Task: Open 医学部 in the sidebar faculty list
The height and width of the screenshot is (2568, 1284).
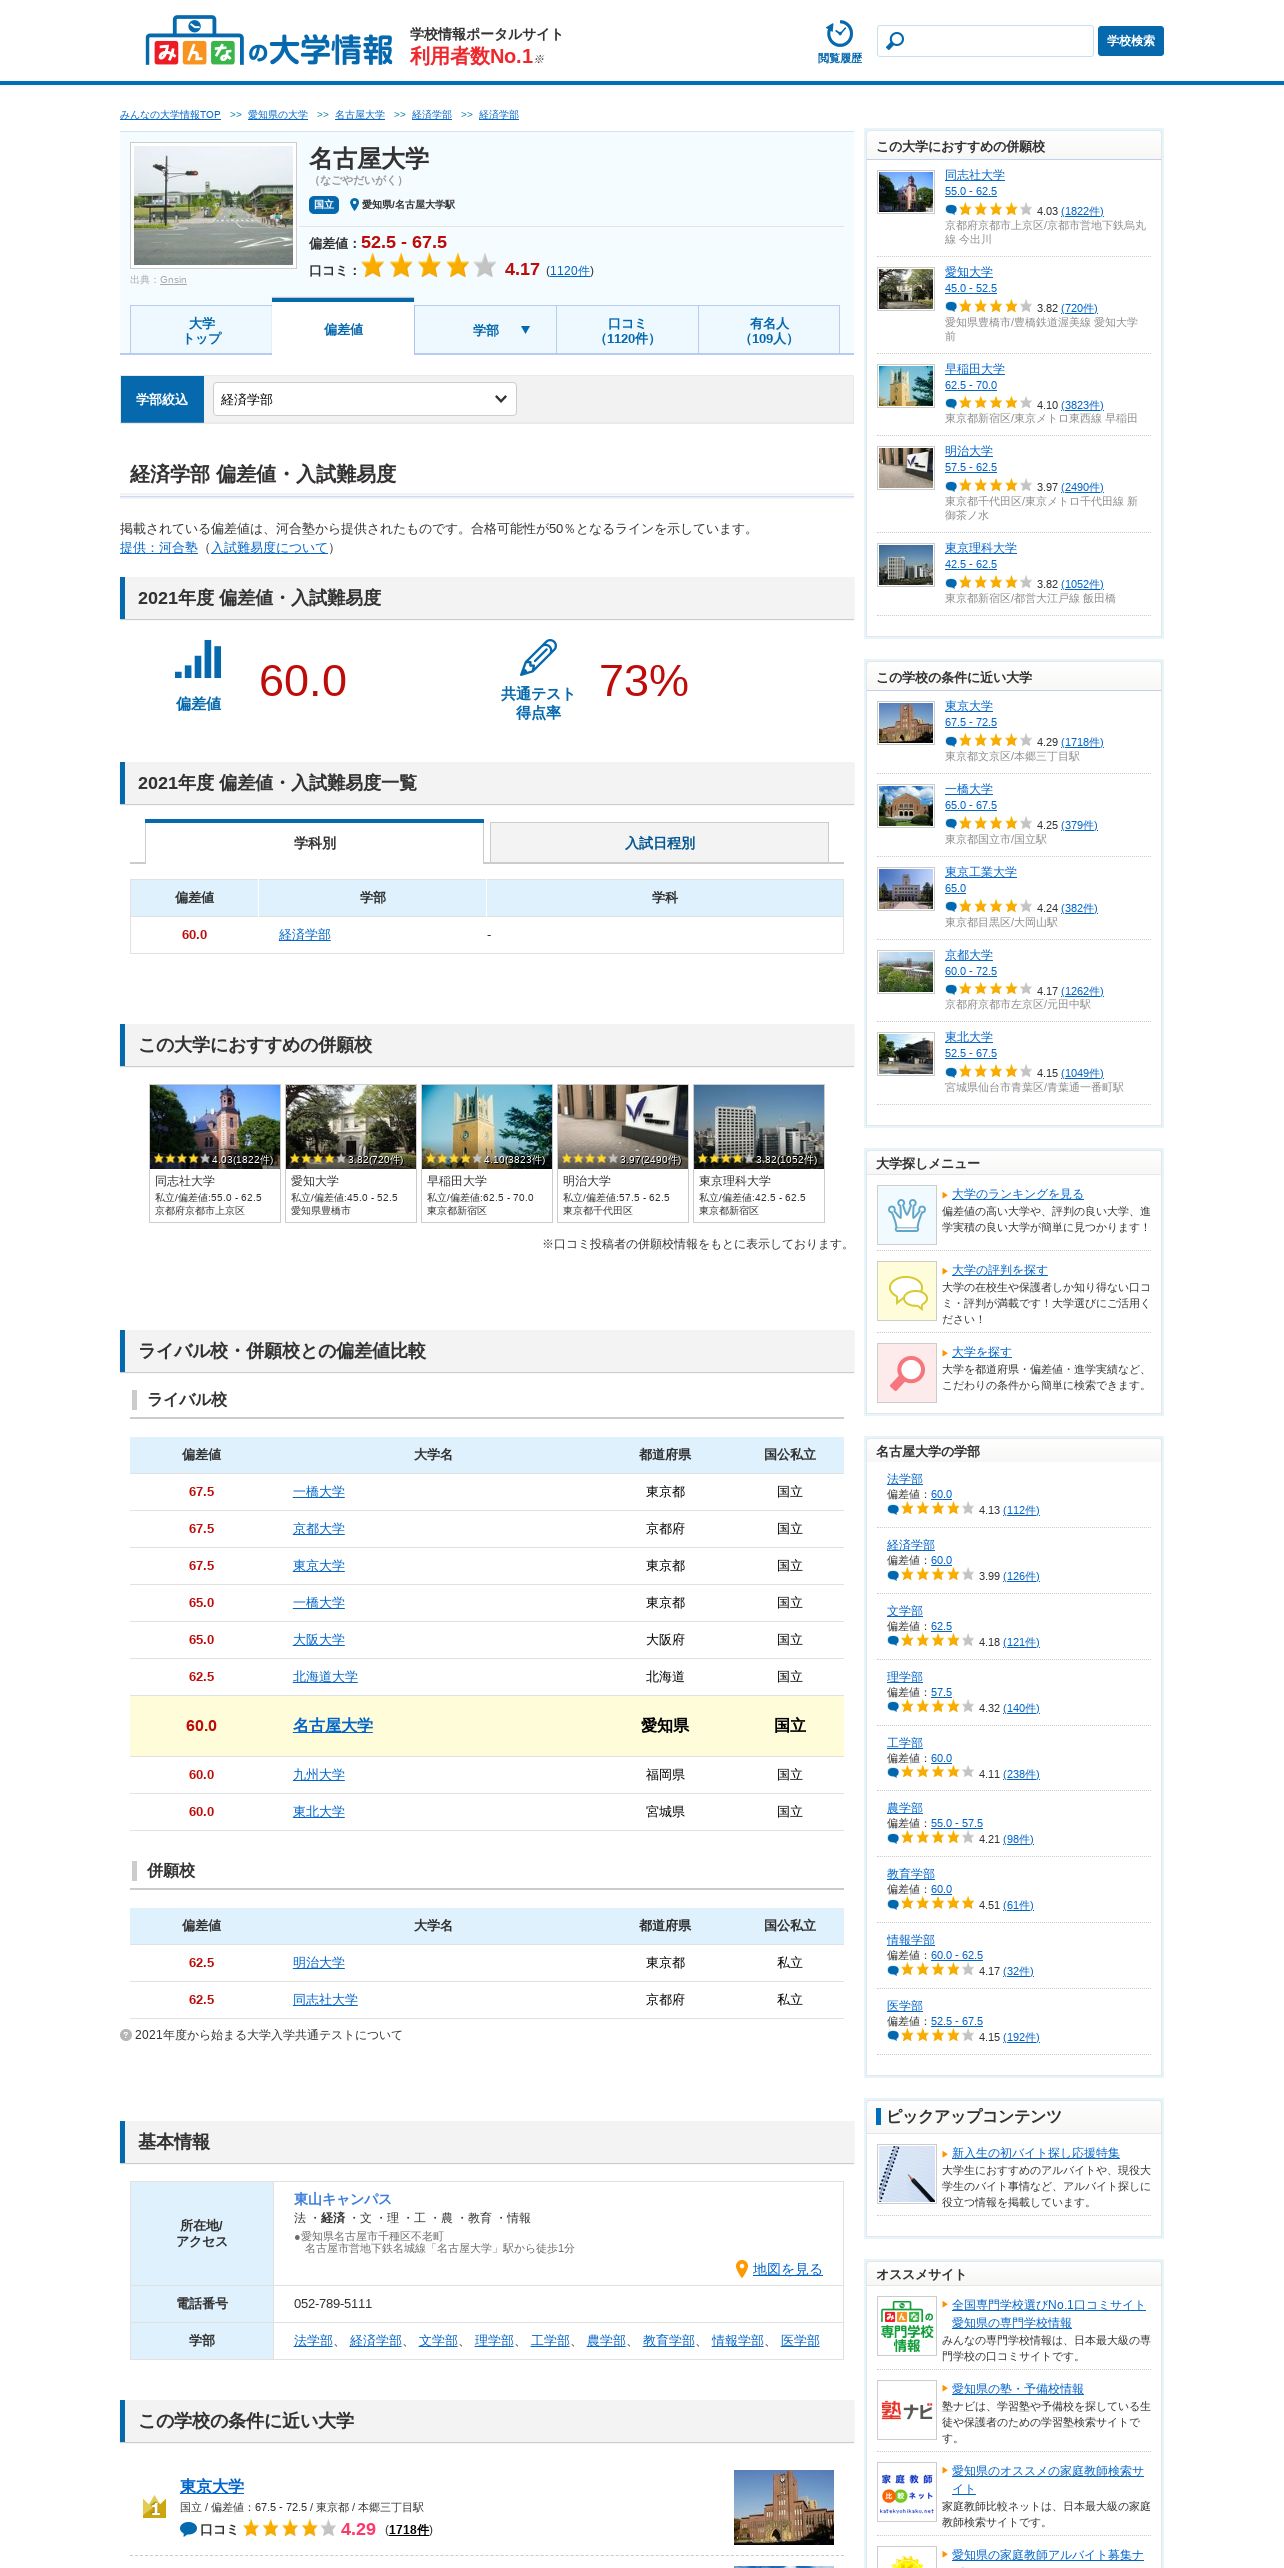Action: [x=905, y=2006]
